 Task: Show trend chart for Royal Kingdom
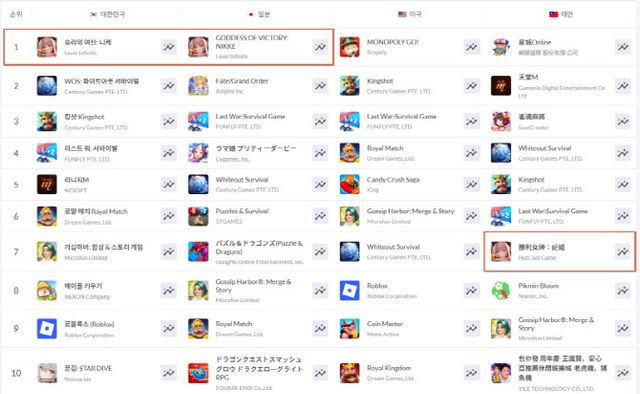471,373
